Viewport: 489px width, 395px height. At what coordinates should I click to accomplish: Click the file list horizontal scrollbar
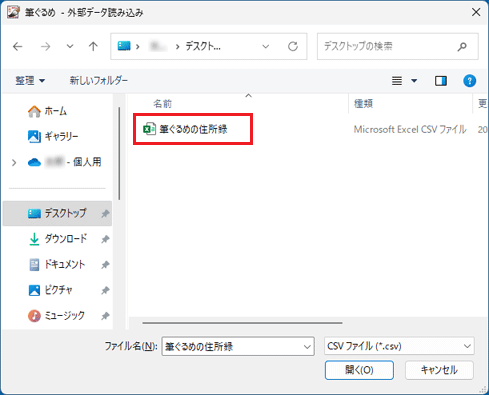[242, 323]
